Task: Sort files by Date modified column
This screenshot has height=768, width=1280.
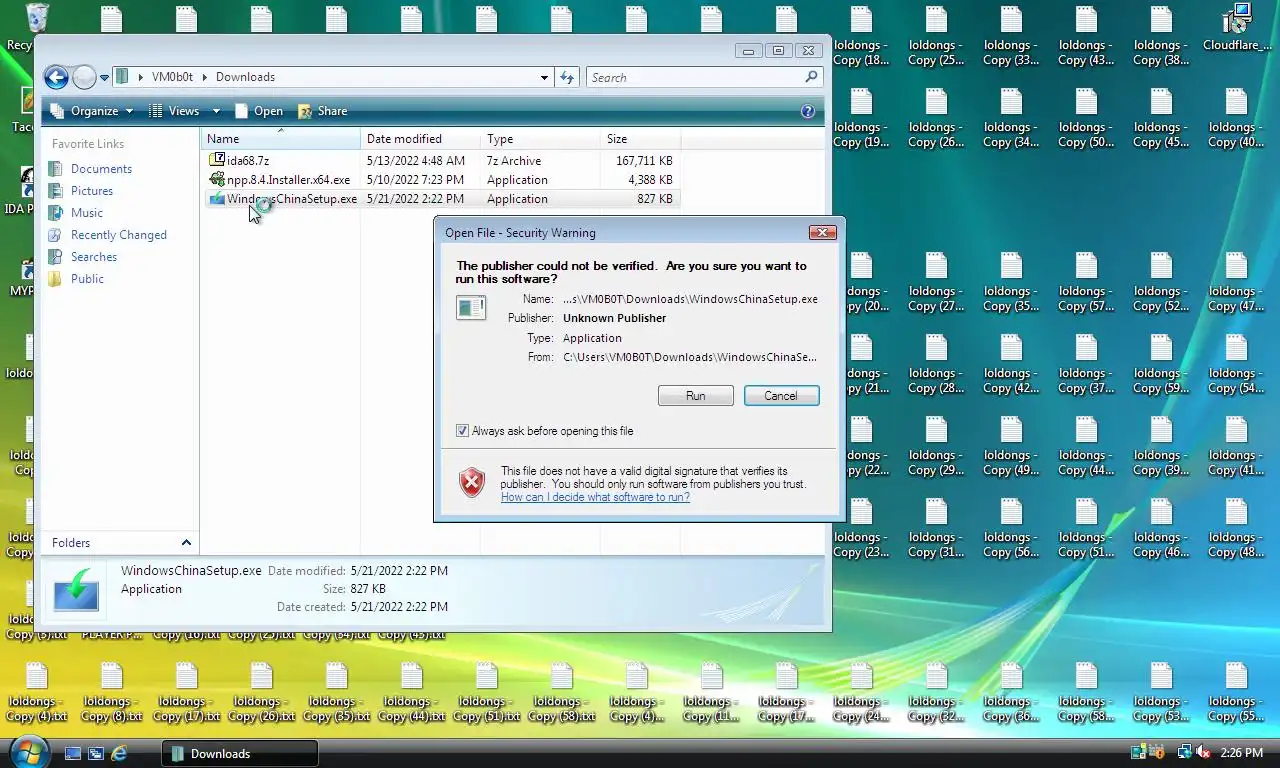Action: pos(420,139)
